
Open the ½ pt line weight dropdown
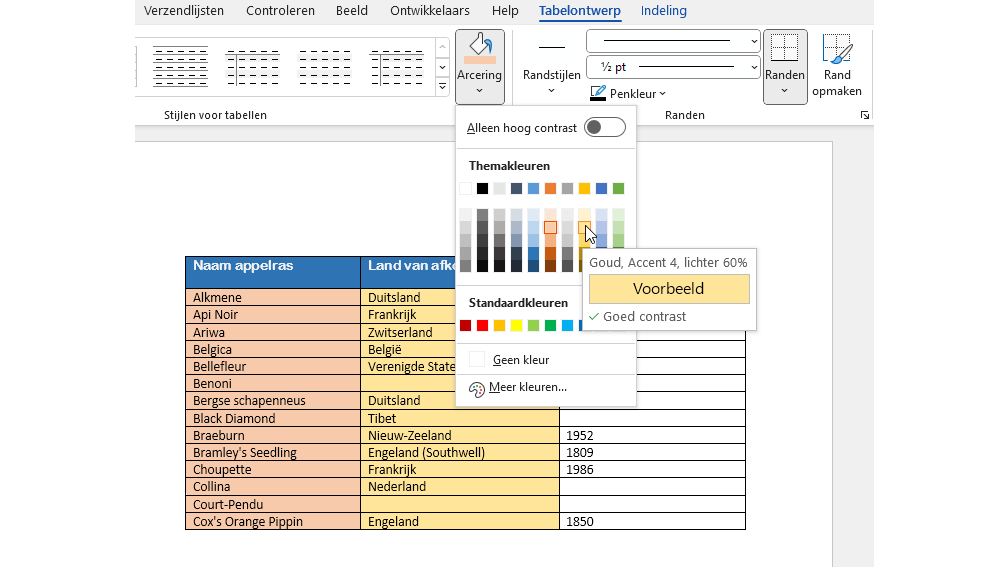(x=673, y=67)
